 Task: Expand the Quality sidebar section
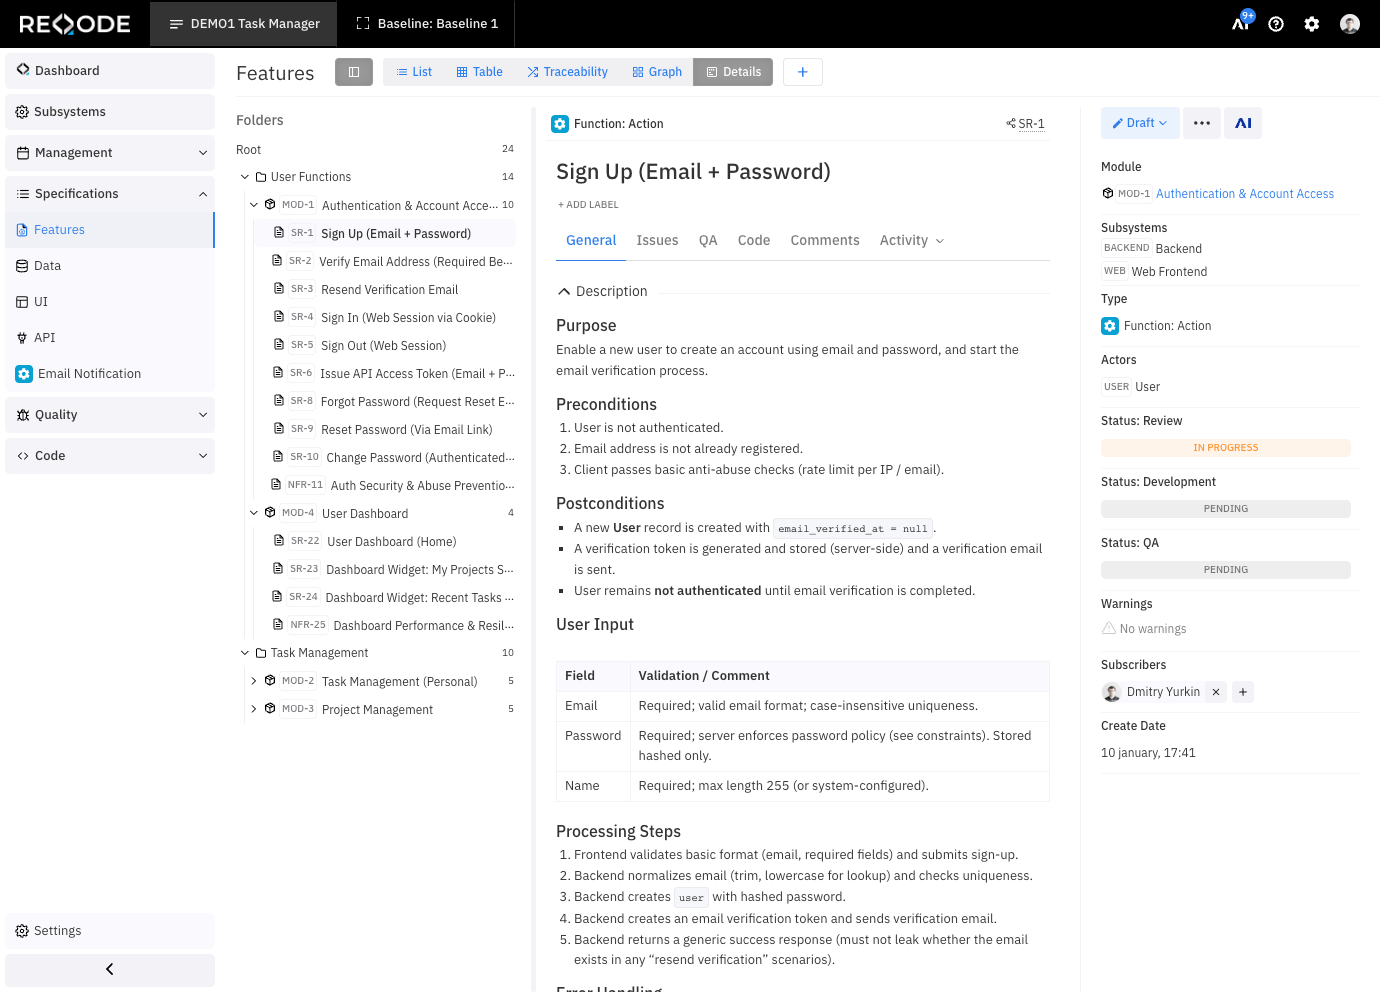point(110,415)
